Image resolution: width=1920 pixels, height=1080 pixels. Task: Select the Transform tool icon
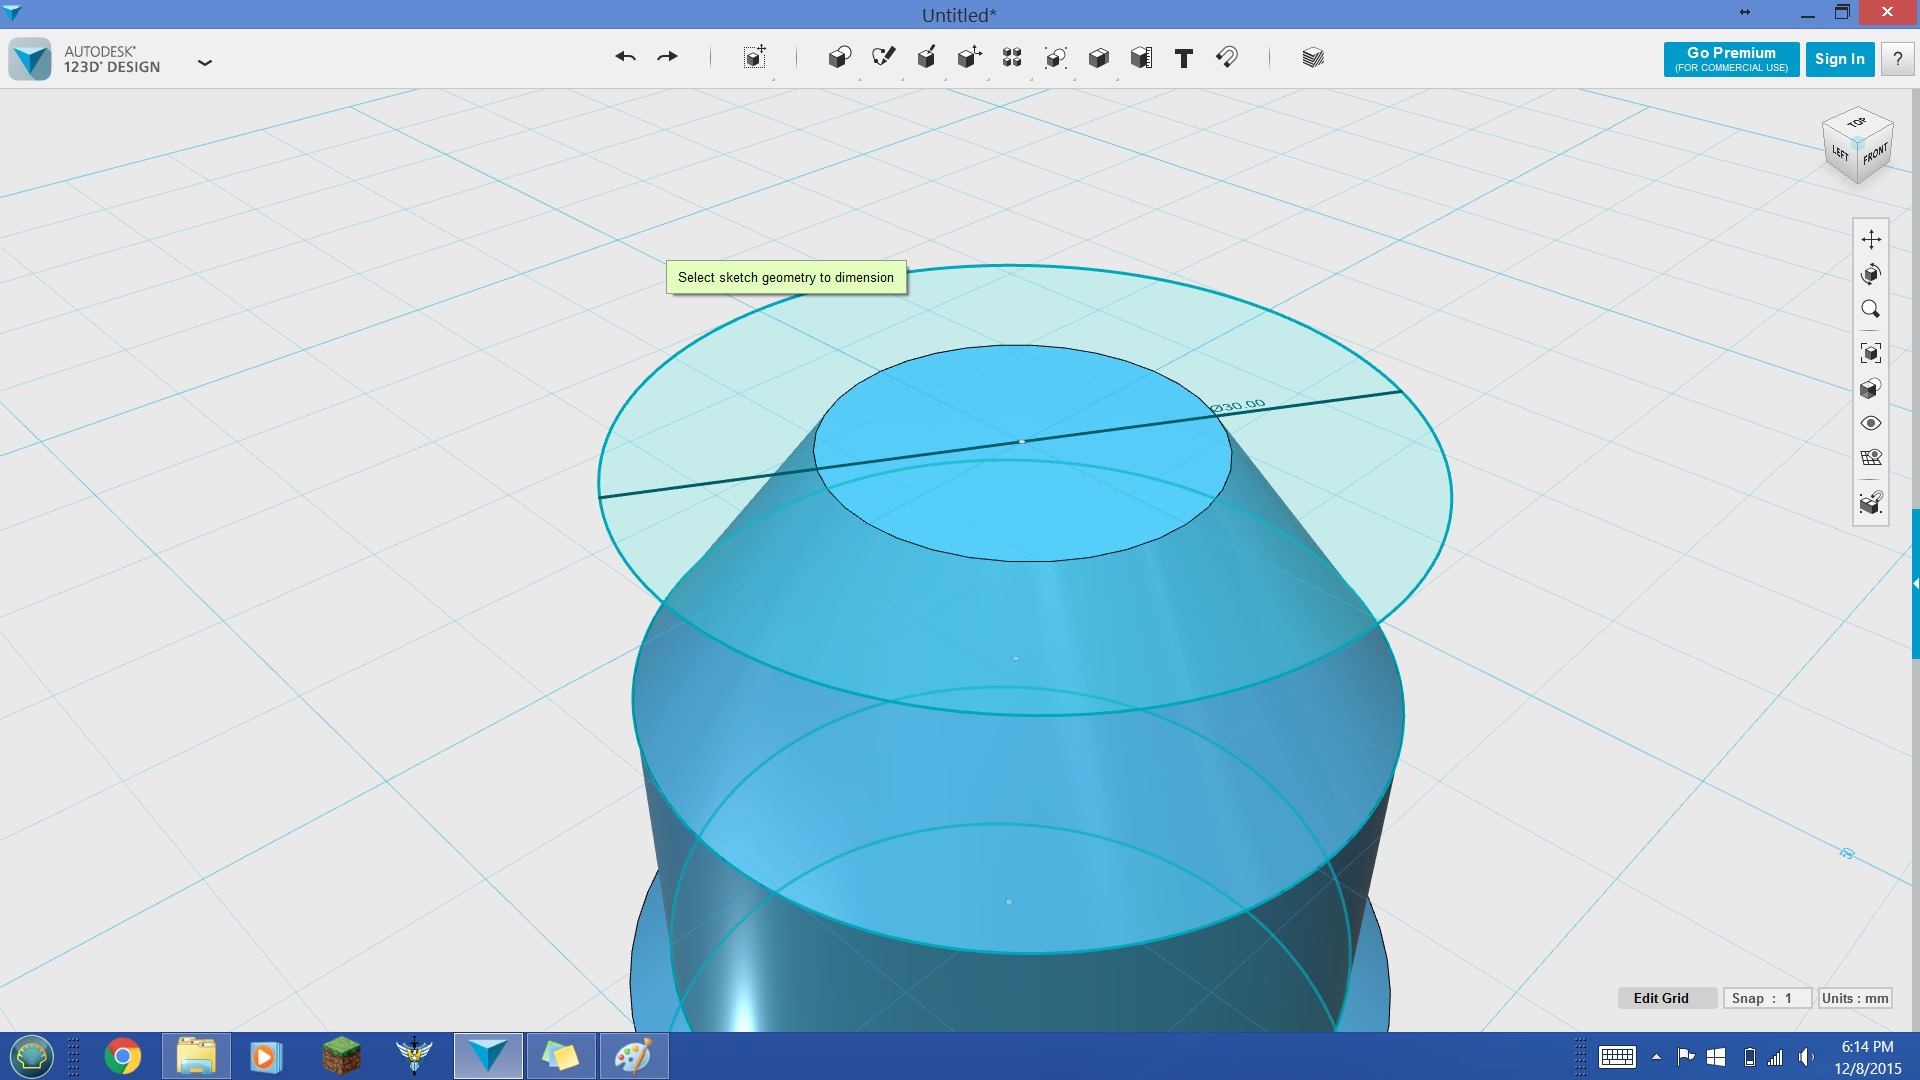(969, 57)
